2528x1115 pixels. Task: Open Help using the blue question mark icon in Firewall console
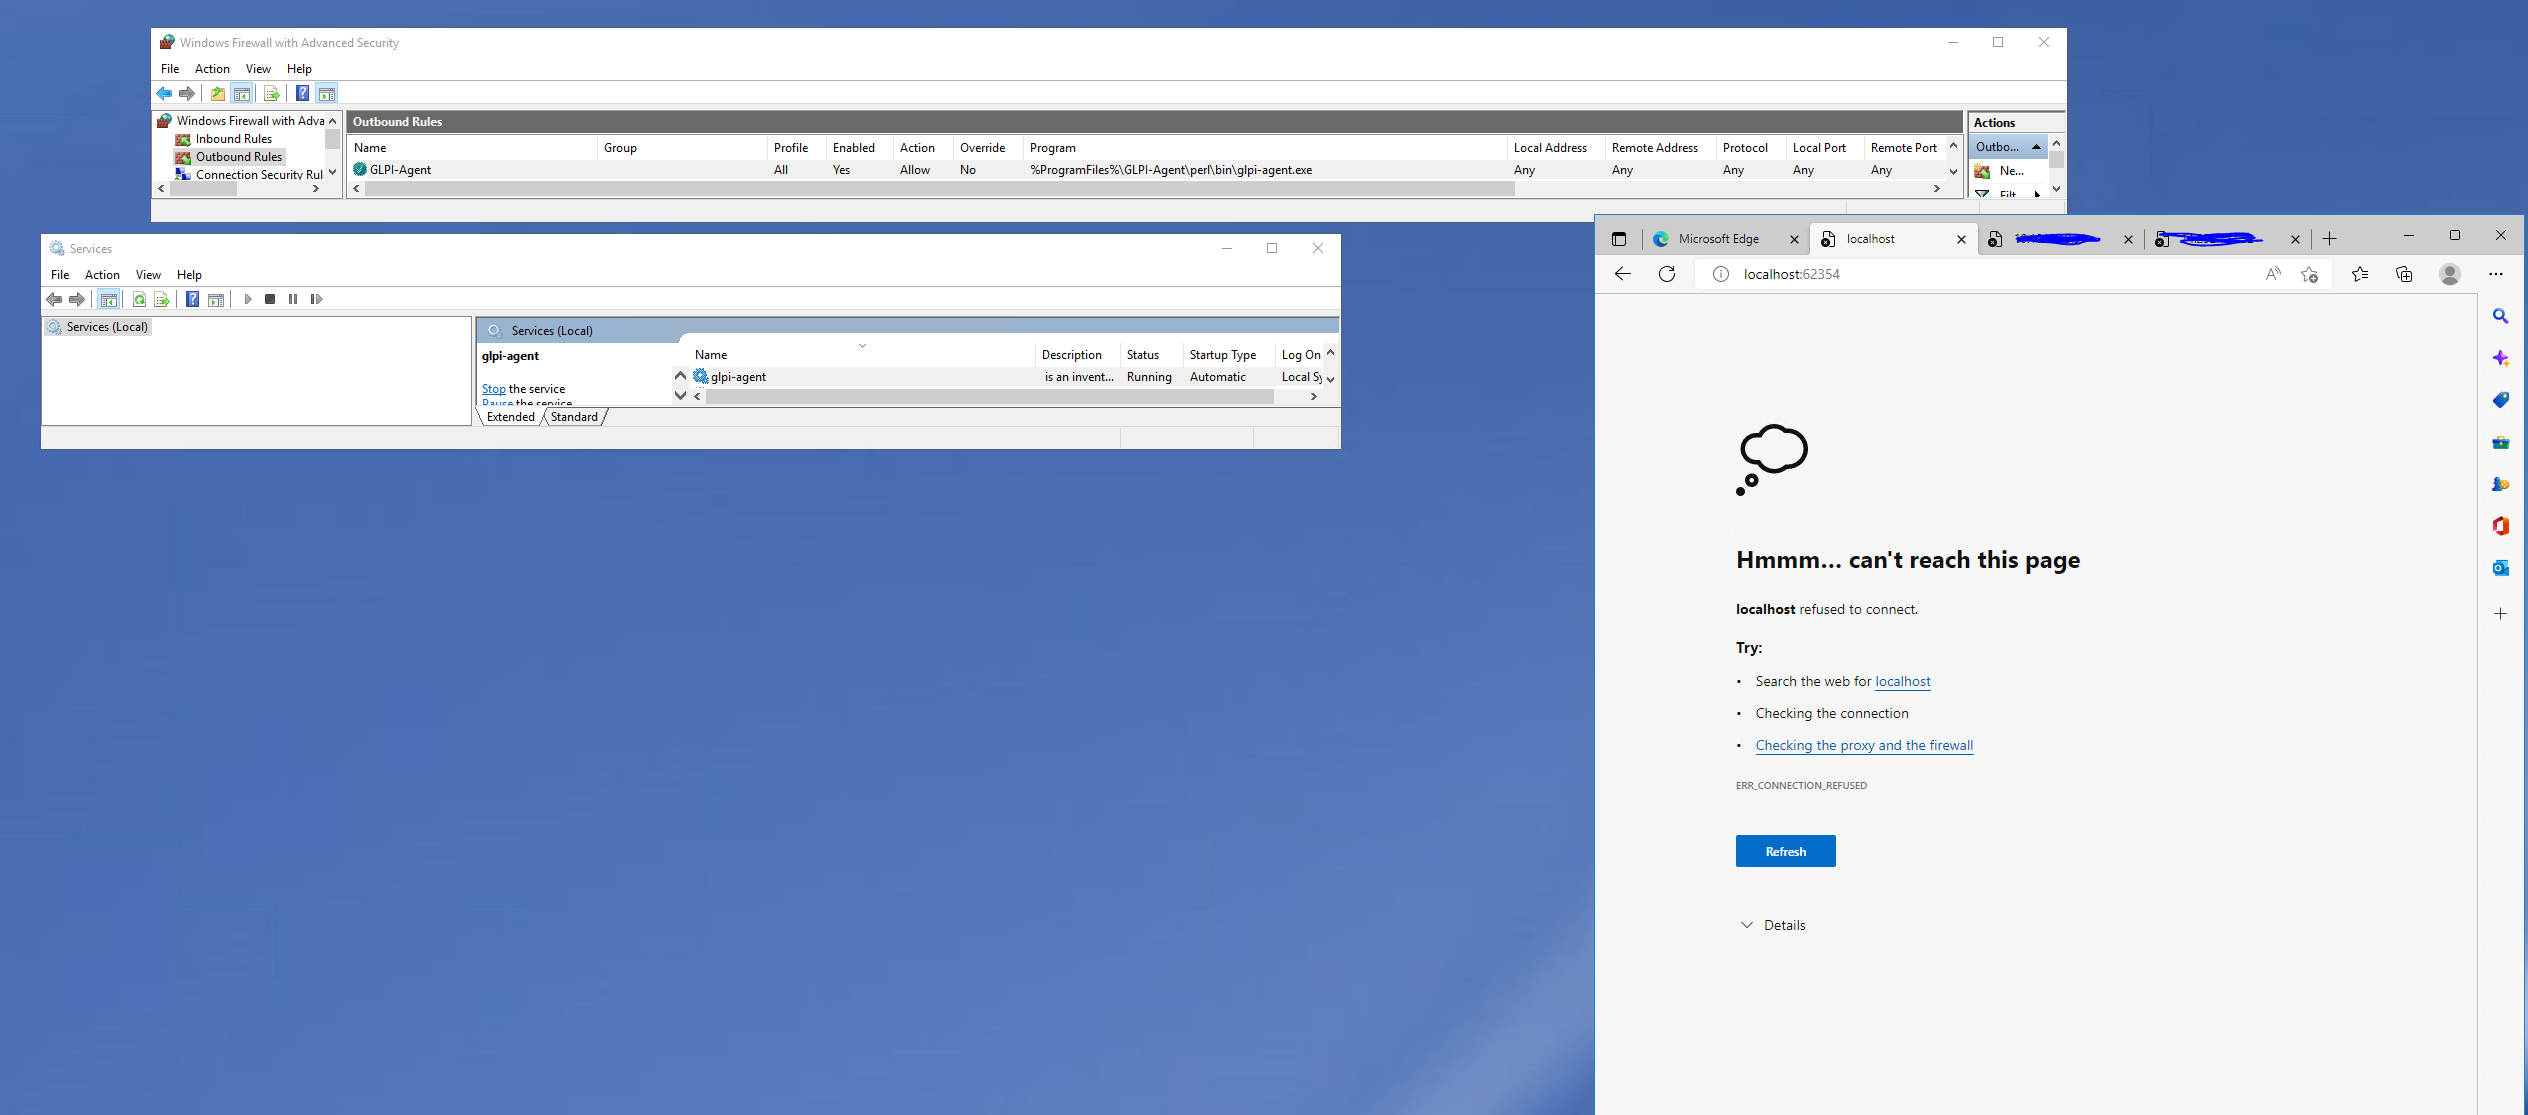click(x=303, y=93)
